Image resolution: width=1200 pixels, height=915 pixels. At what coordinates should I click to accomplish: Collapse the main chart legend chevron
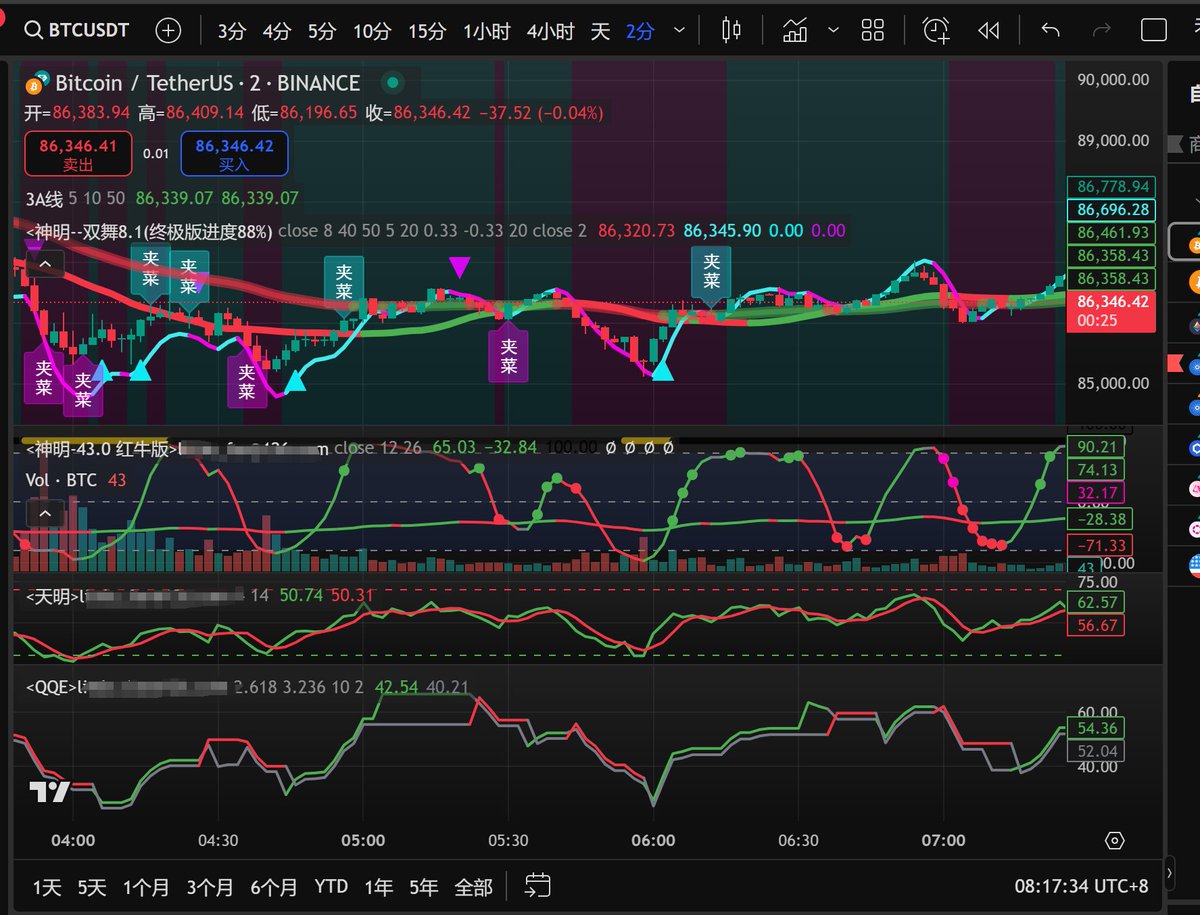pyautogui.click(x=47, y=265)
